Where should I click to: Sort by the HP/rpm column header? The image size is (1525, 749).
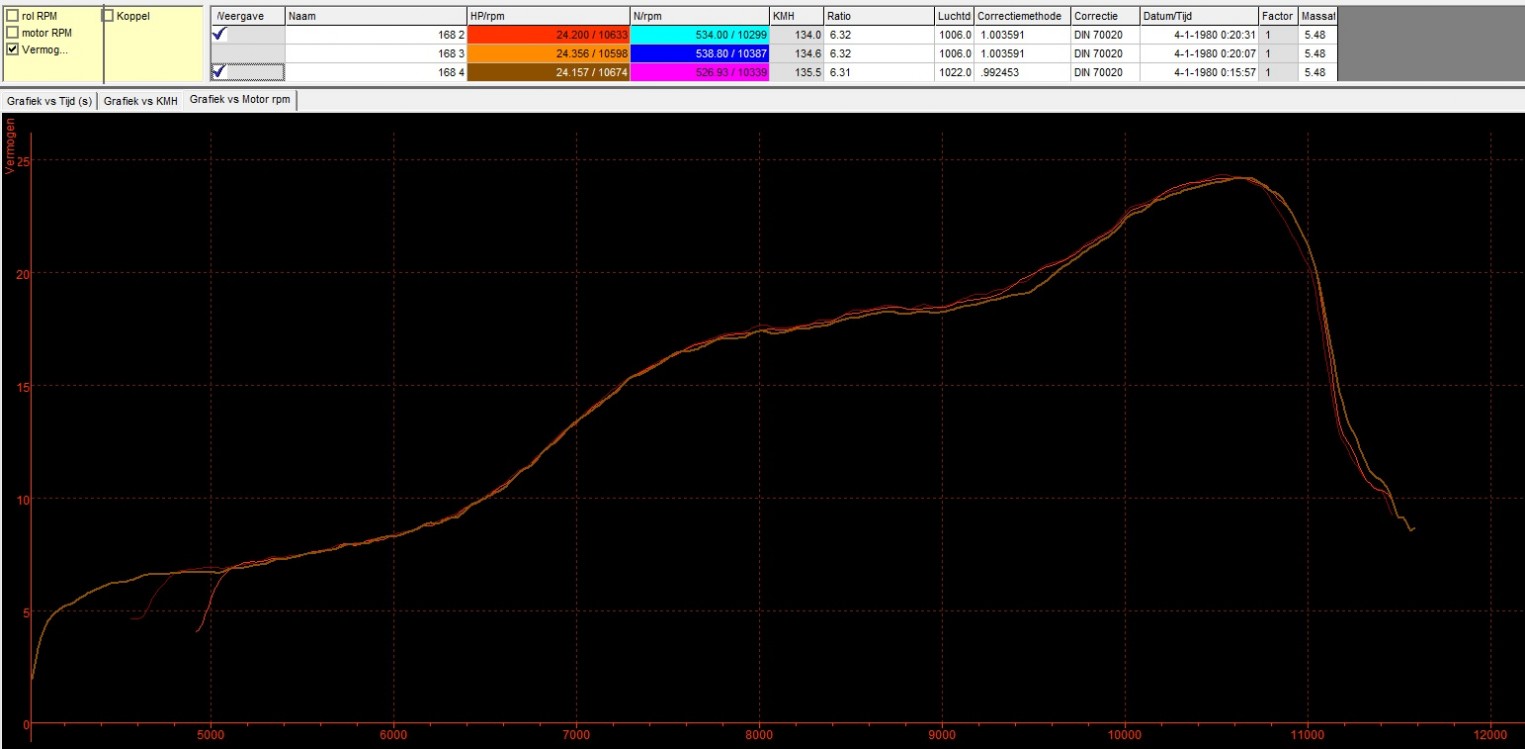[548, 16]
